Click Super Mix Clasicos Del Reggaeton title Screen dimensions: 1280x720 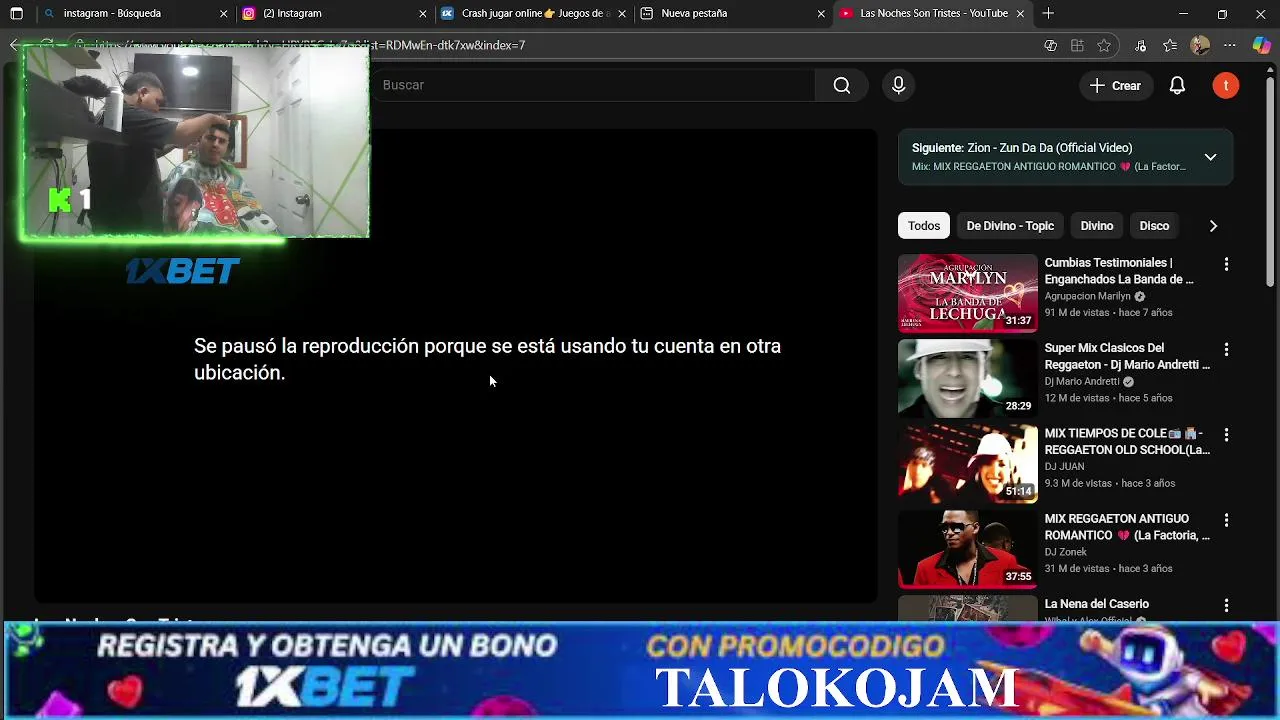click(1127, 356)
